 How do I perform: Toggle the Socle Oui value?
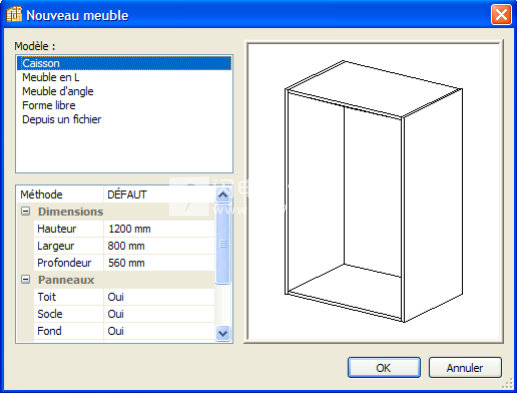[159, 314]
